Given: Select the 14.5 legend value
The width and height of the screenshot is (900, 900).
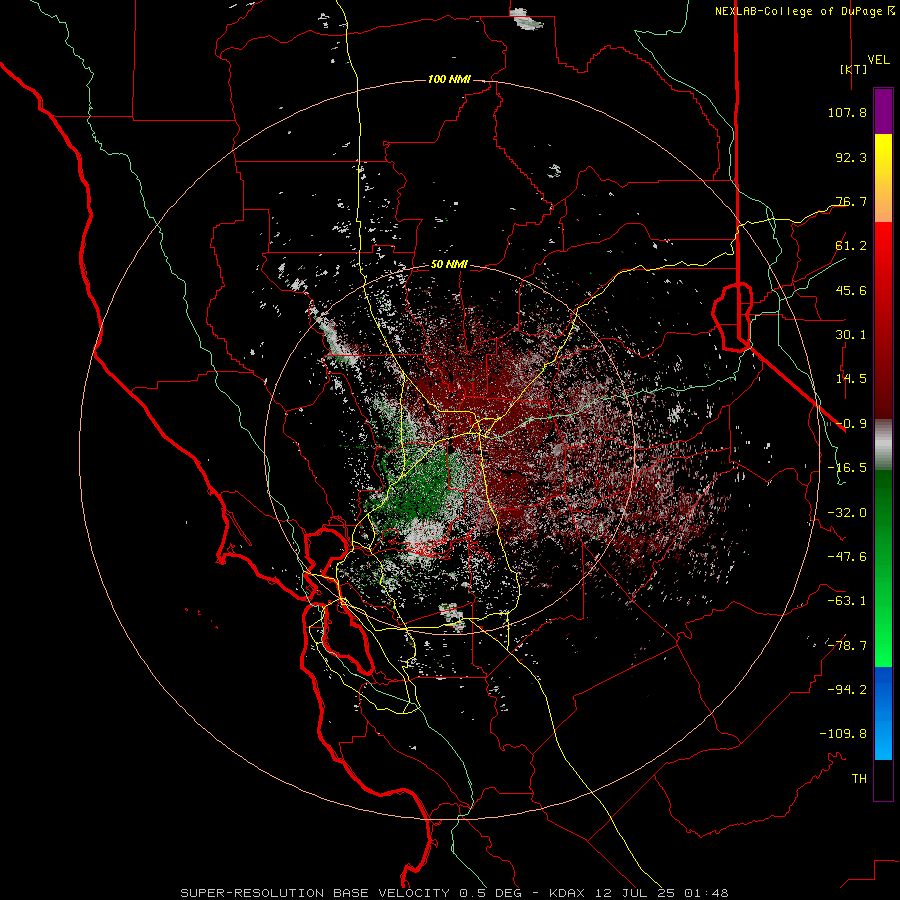Looking at the screenshot, I should coord(851,378).
